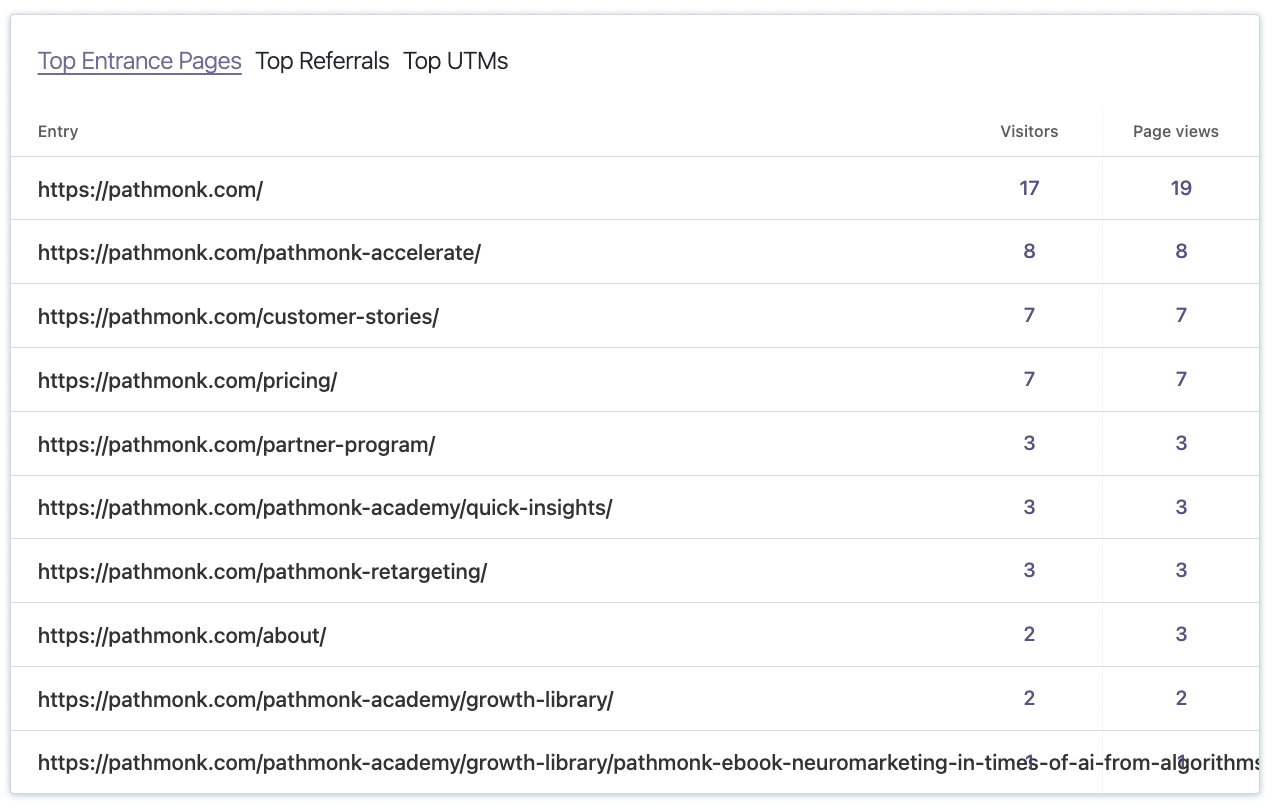Select the page views value 19
Viewport: 1272px width, 808px height.
tap(1181, 188)
